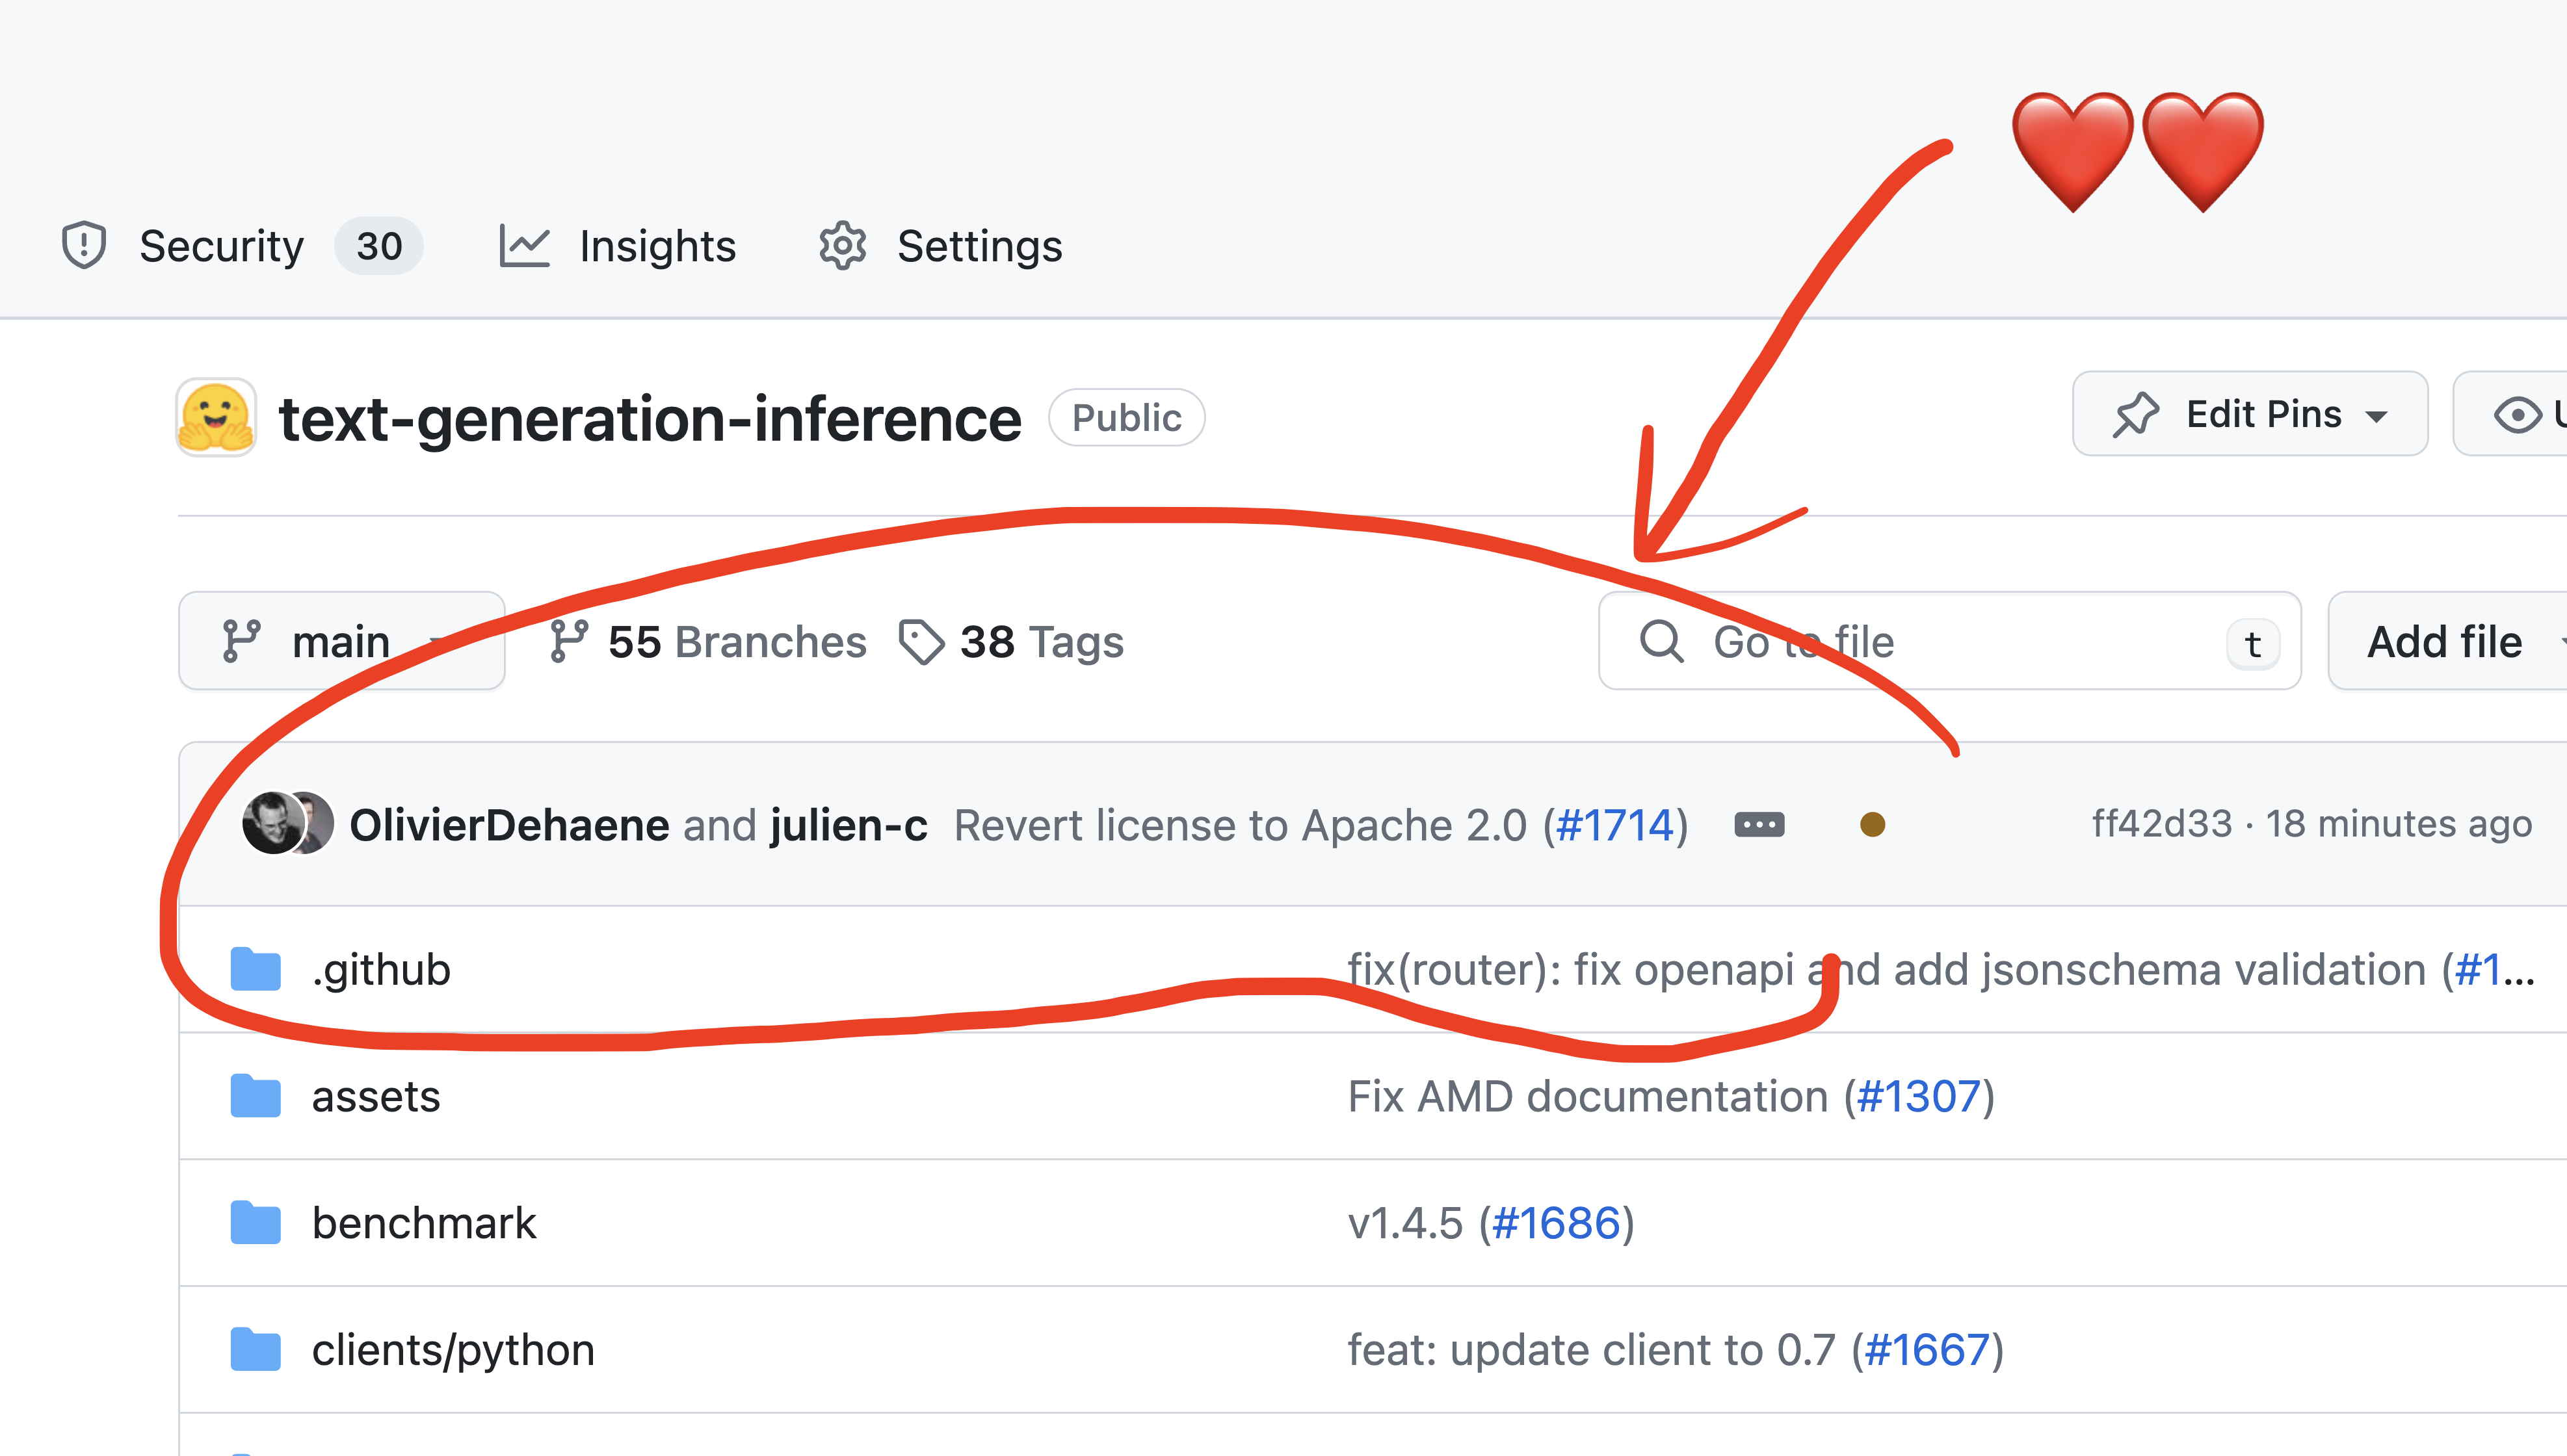This screenshot has height=1456, width=2567.
Task: Open the .github folder
Action: [x=381, y=970]
